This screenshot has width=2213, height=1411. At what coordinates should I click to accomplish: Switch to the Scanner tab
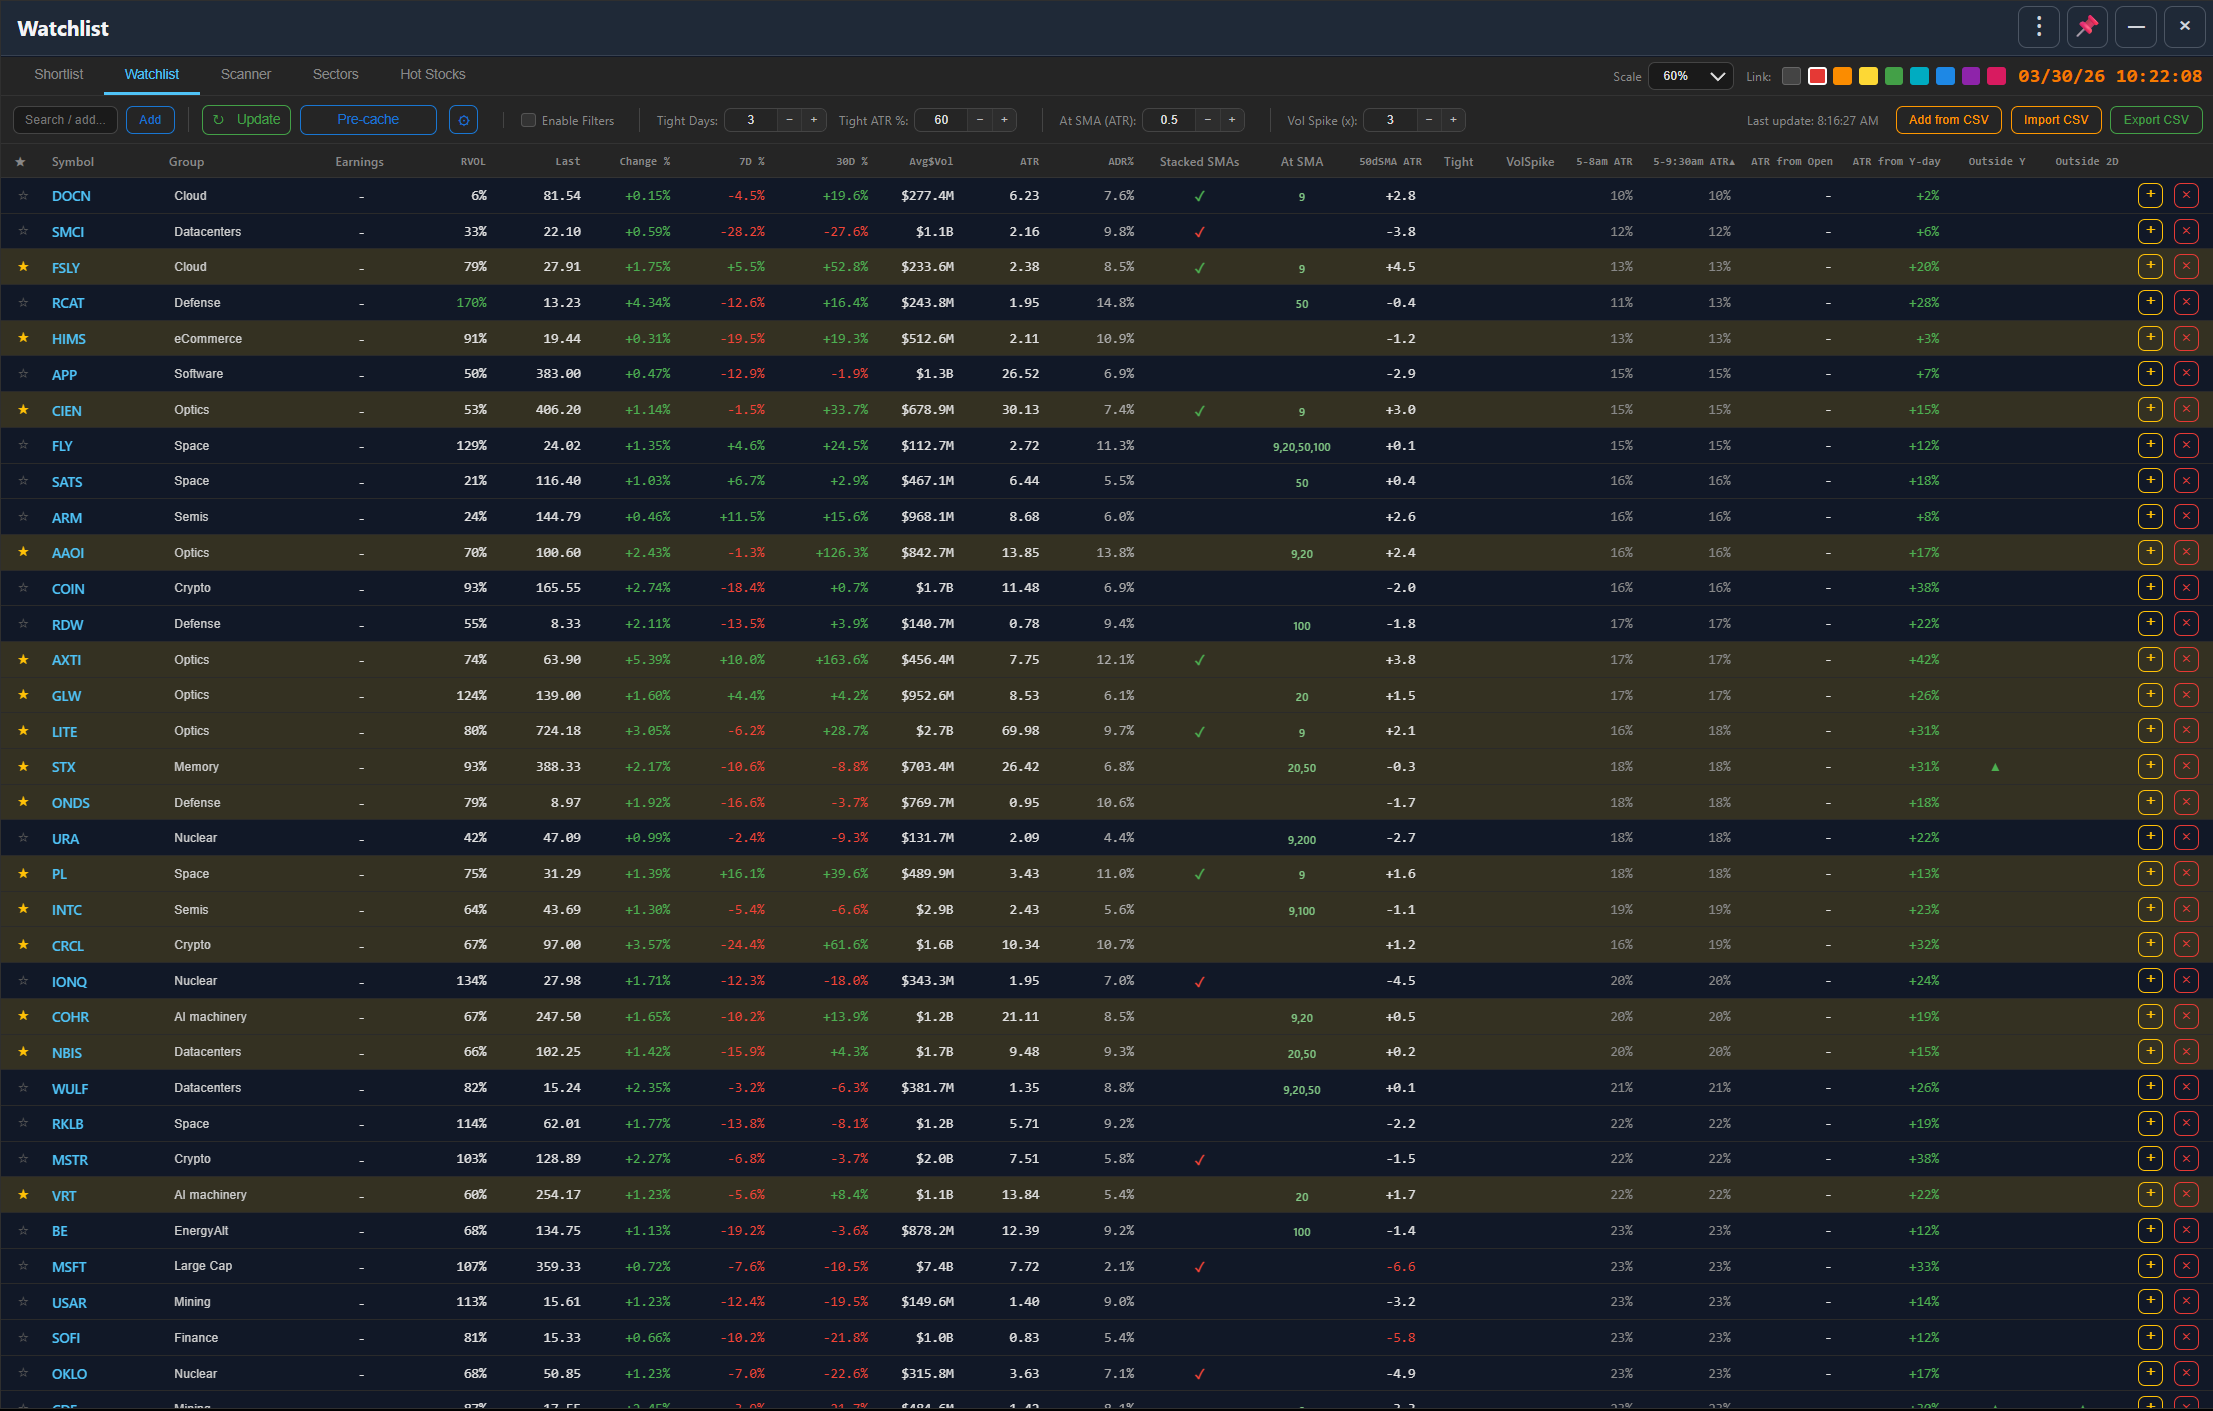pyautogui.click(x=246, y=74)
